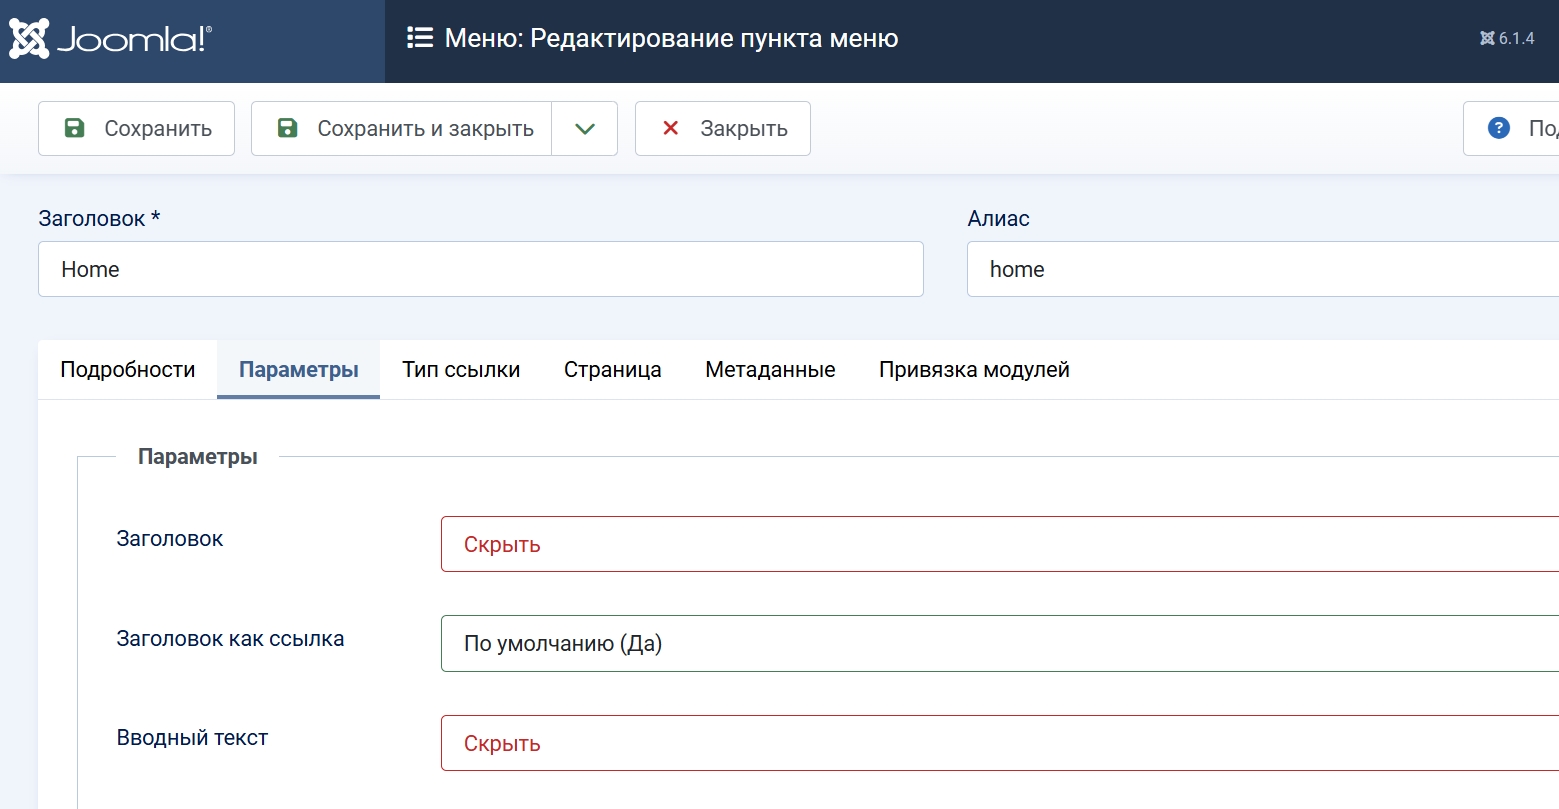Click the Заголовок как ссылка label
The height and width of the screenshot is (809, 1559).
click(230, 638)
